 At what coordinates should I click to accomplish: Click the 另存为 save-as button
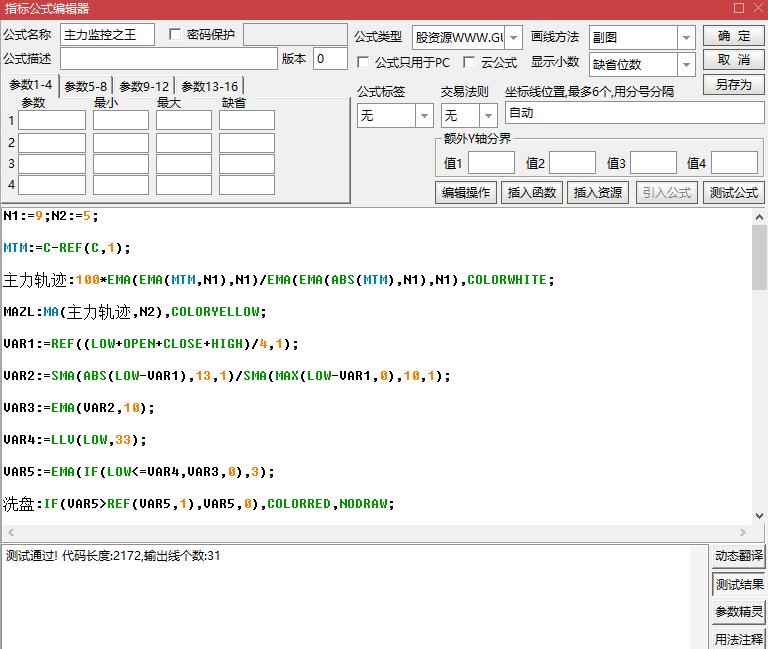[733, 84]
